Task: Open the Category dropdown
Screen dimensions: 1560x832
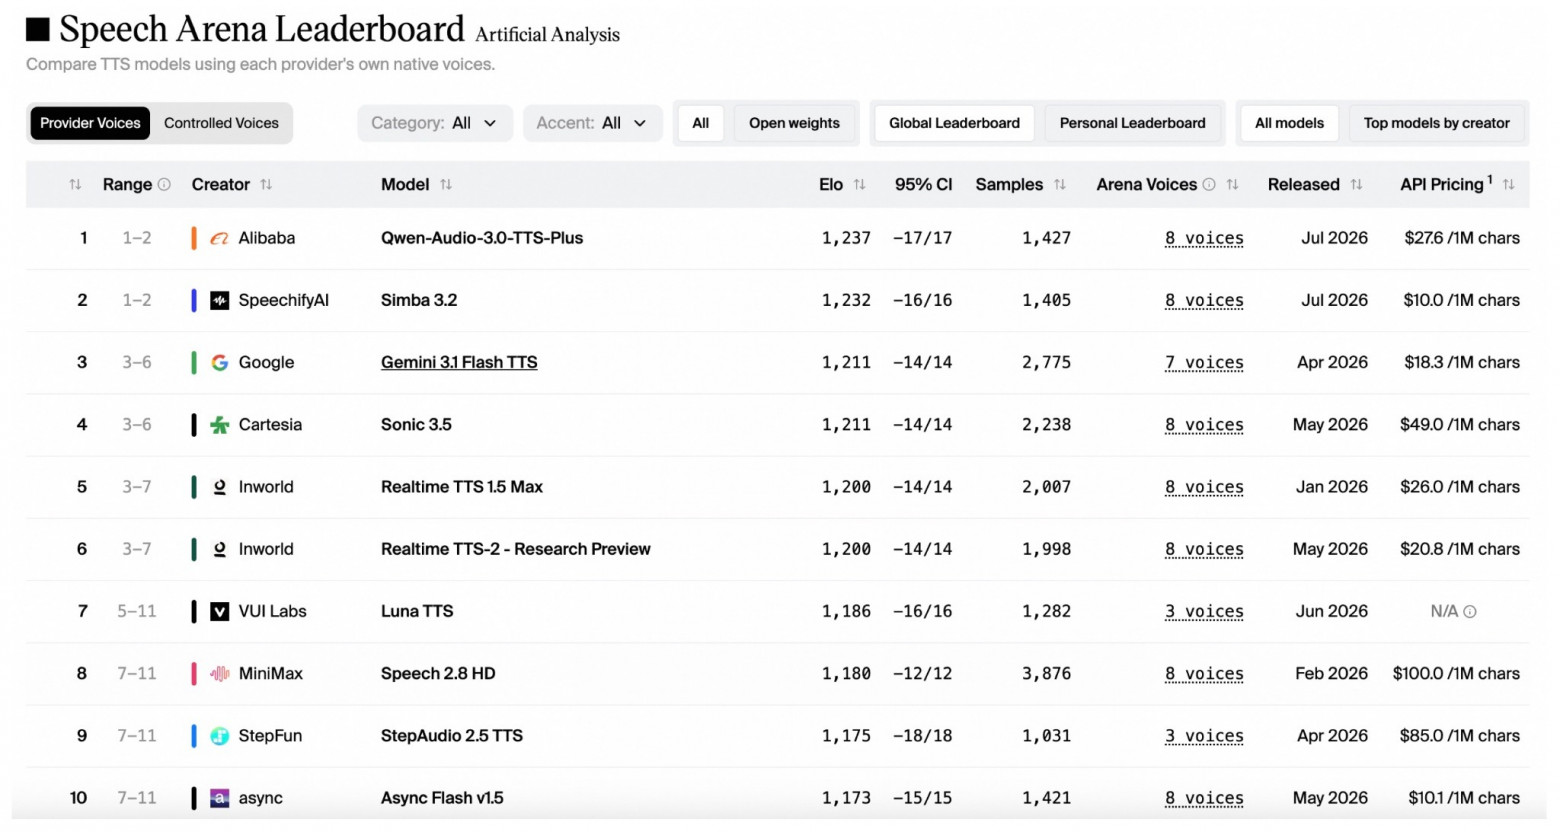Action: tap(434, 123)
